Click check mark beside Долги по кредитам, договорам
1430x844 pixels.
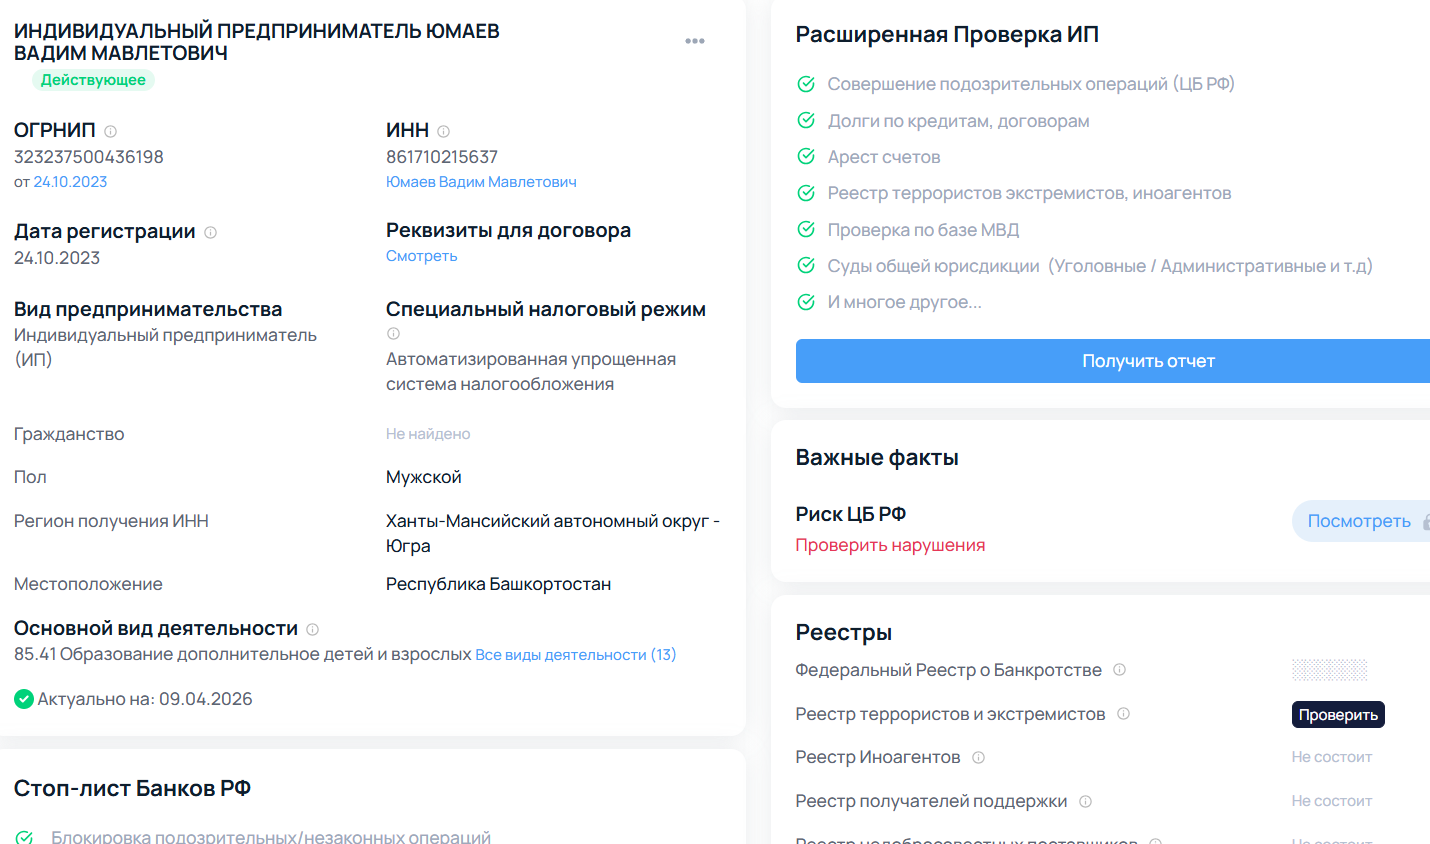click(806, 121)
